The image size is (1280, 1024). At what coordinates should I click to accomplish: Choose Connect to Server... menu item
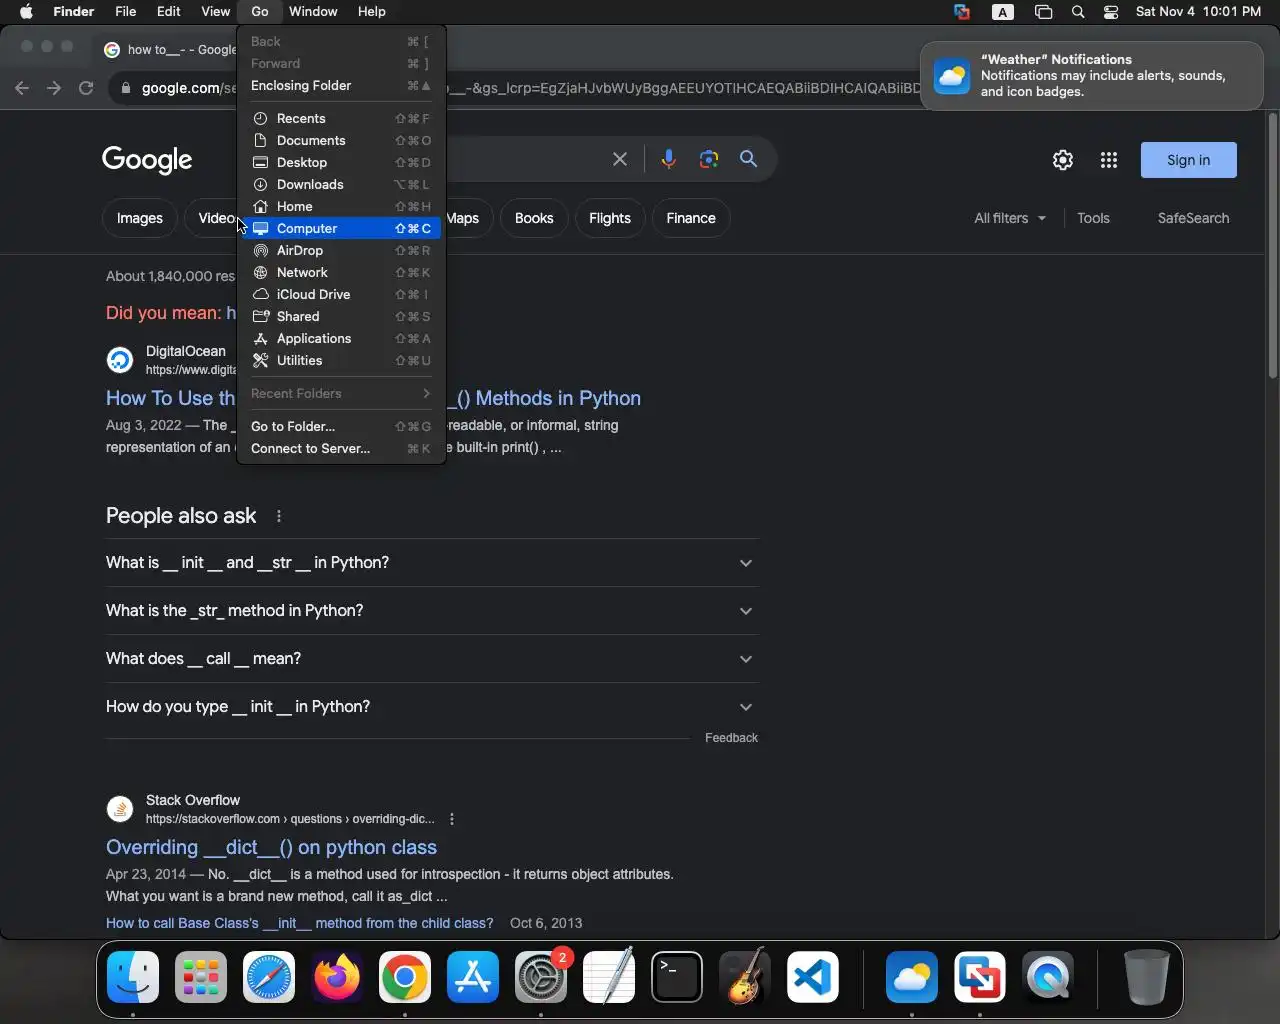pos(341,448)
